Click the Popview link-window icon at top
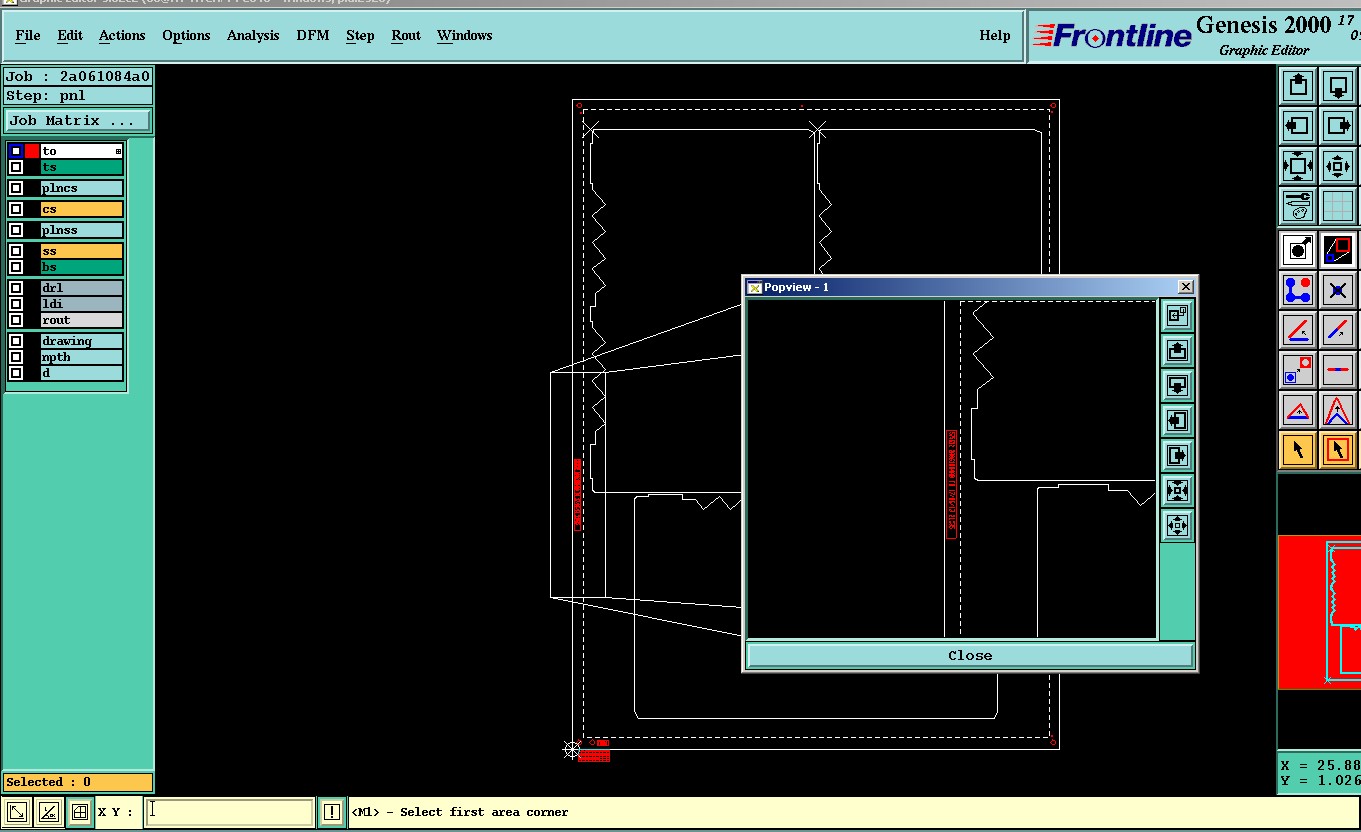Image resolution: width=1361 pixels, height=832 pixels. 1177,316
